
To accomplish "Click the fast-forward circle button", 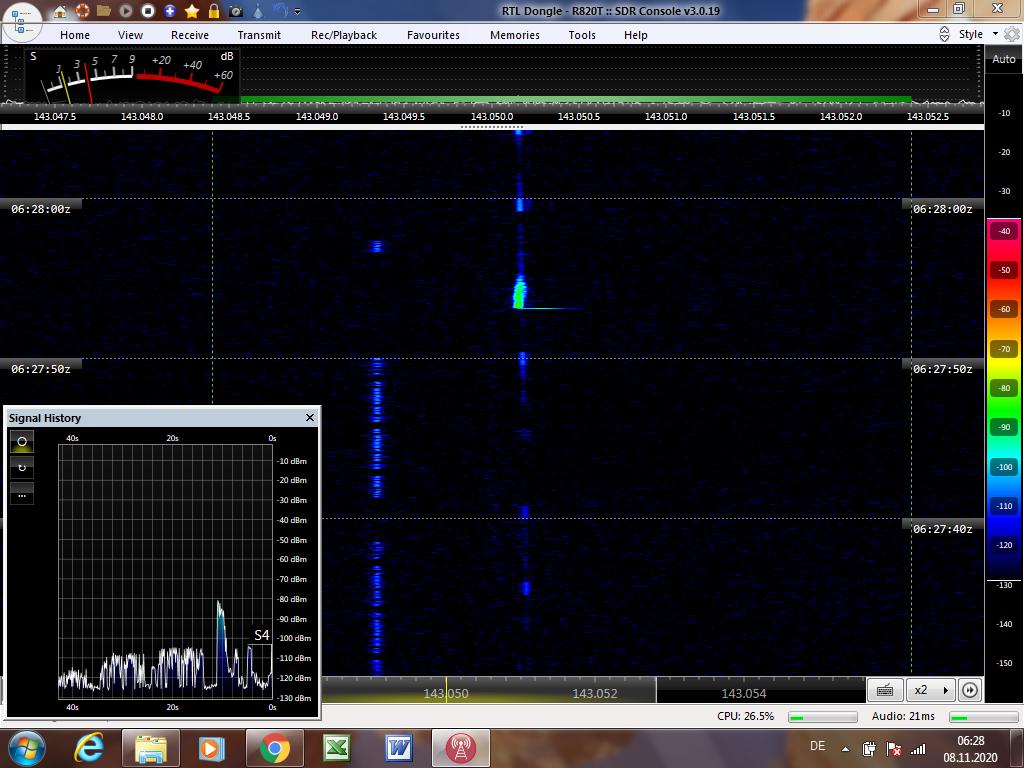I will 970,690.
